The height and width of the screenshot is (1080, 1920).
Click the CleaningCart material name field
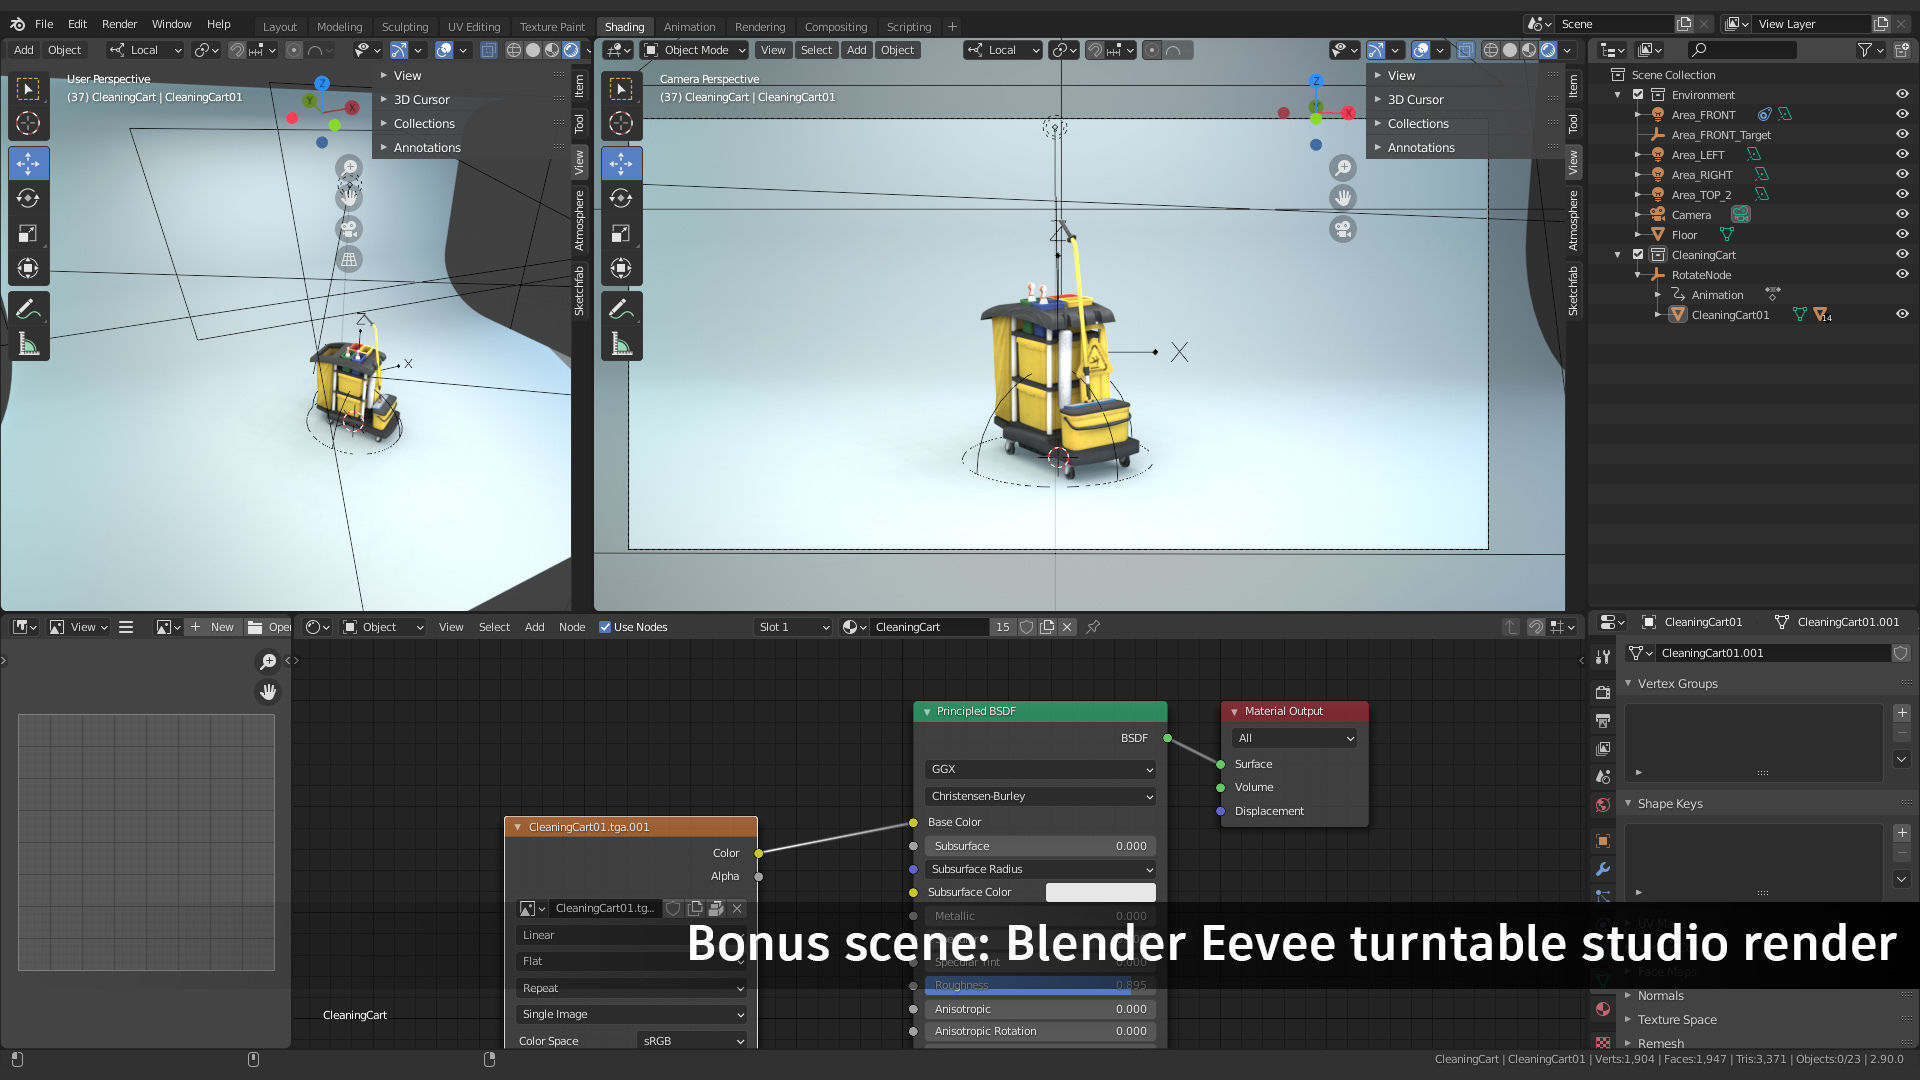click(930, 627)
